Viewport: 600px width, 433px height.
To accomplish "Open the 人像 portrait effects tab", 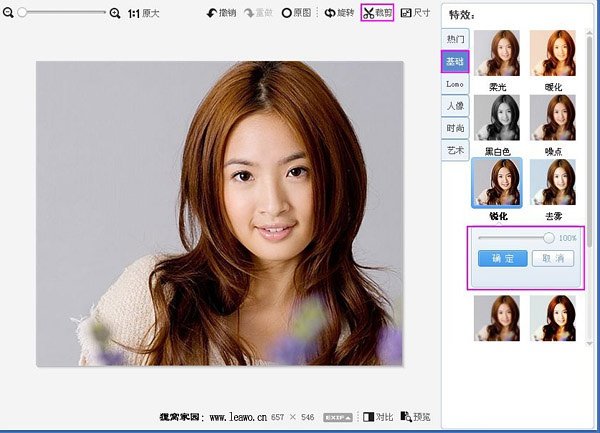I will (x=455, y=106).
